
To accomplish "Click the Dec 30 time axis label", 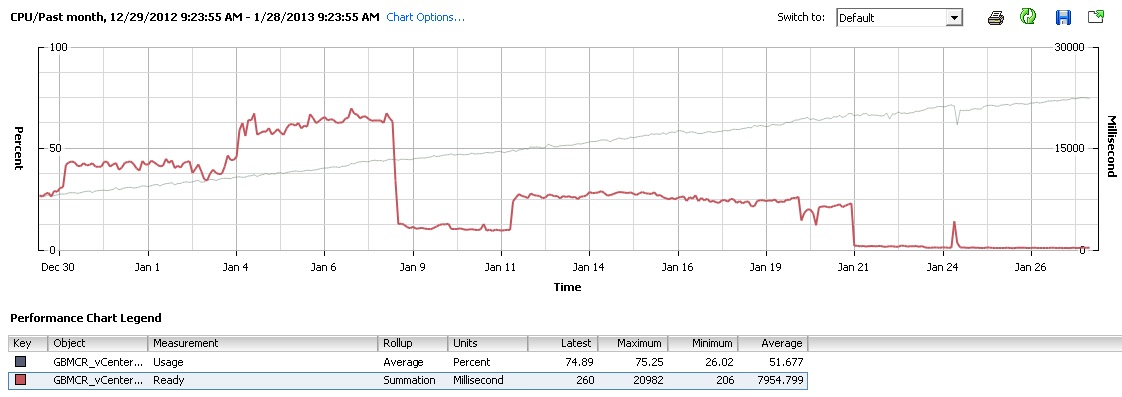I will pos(59,268).
